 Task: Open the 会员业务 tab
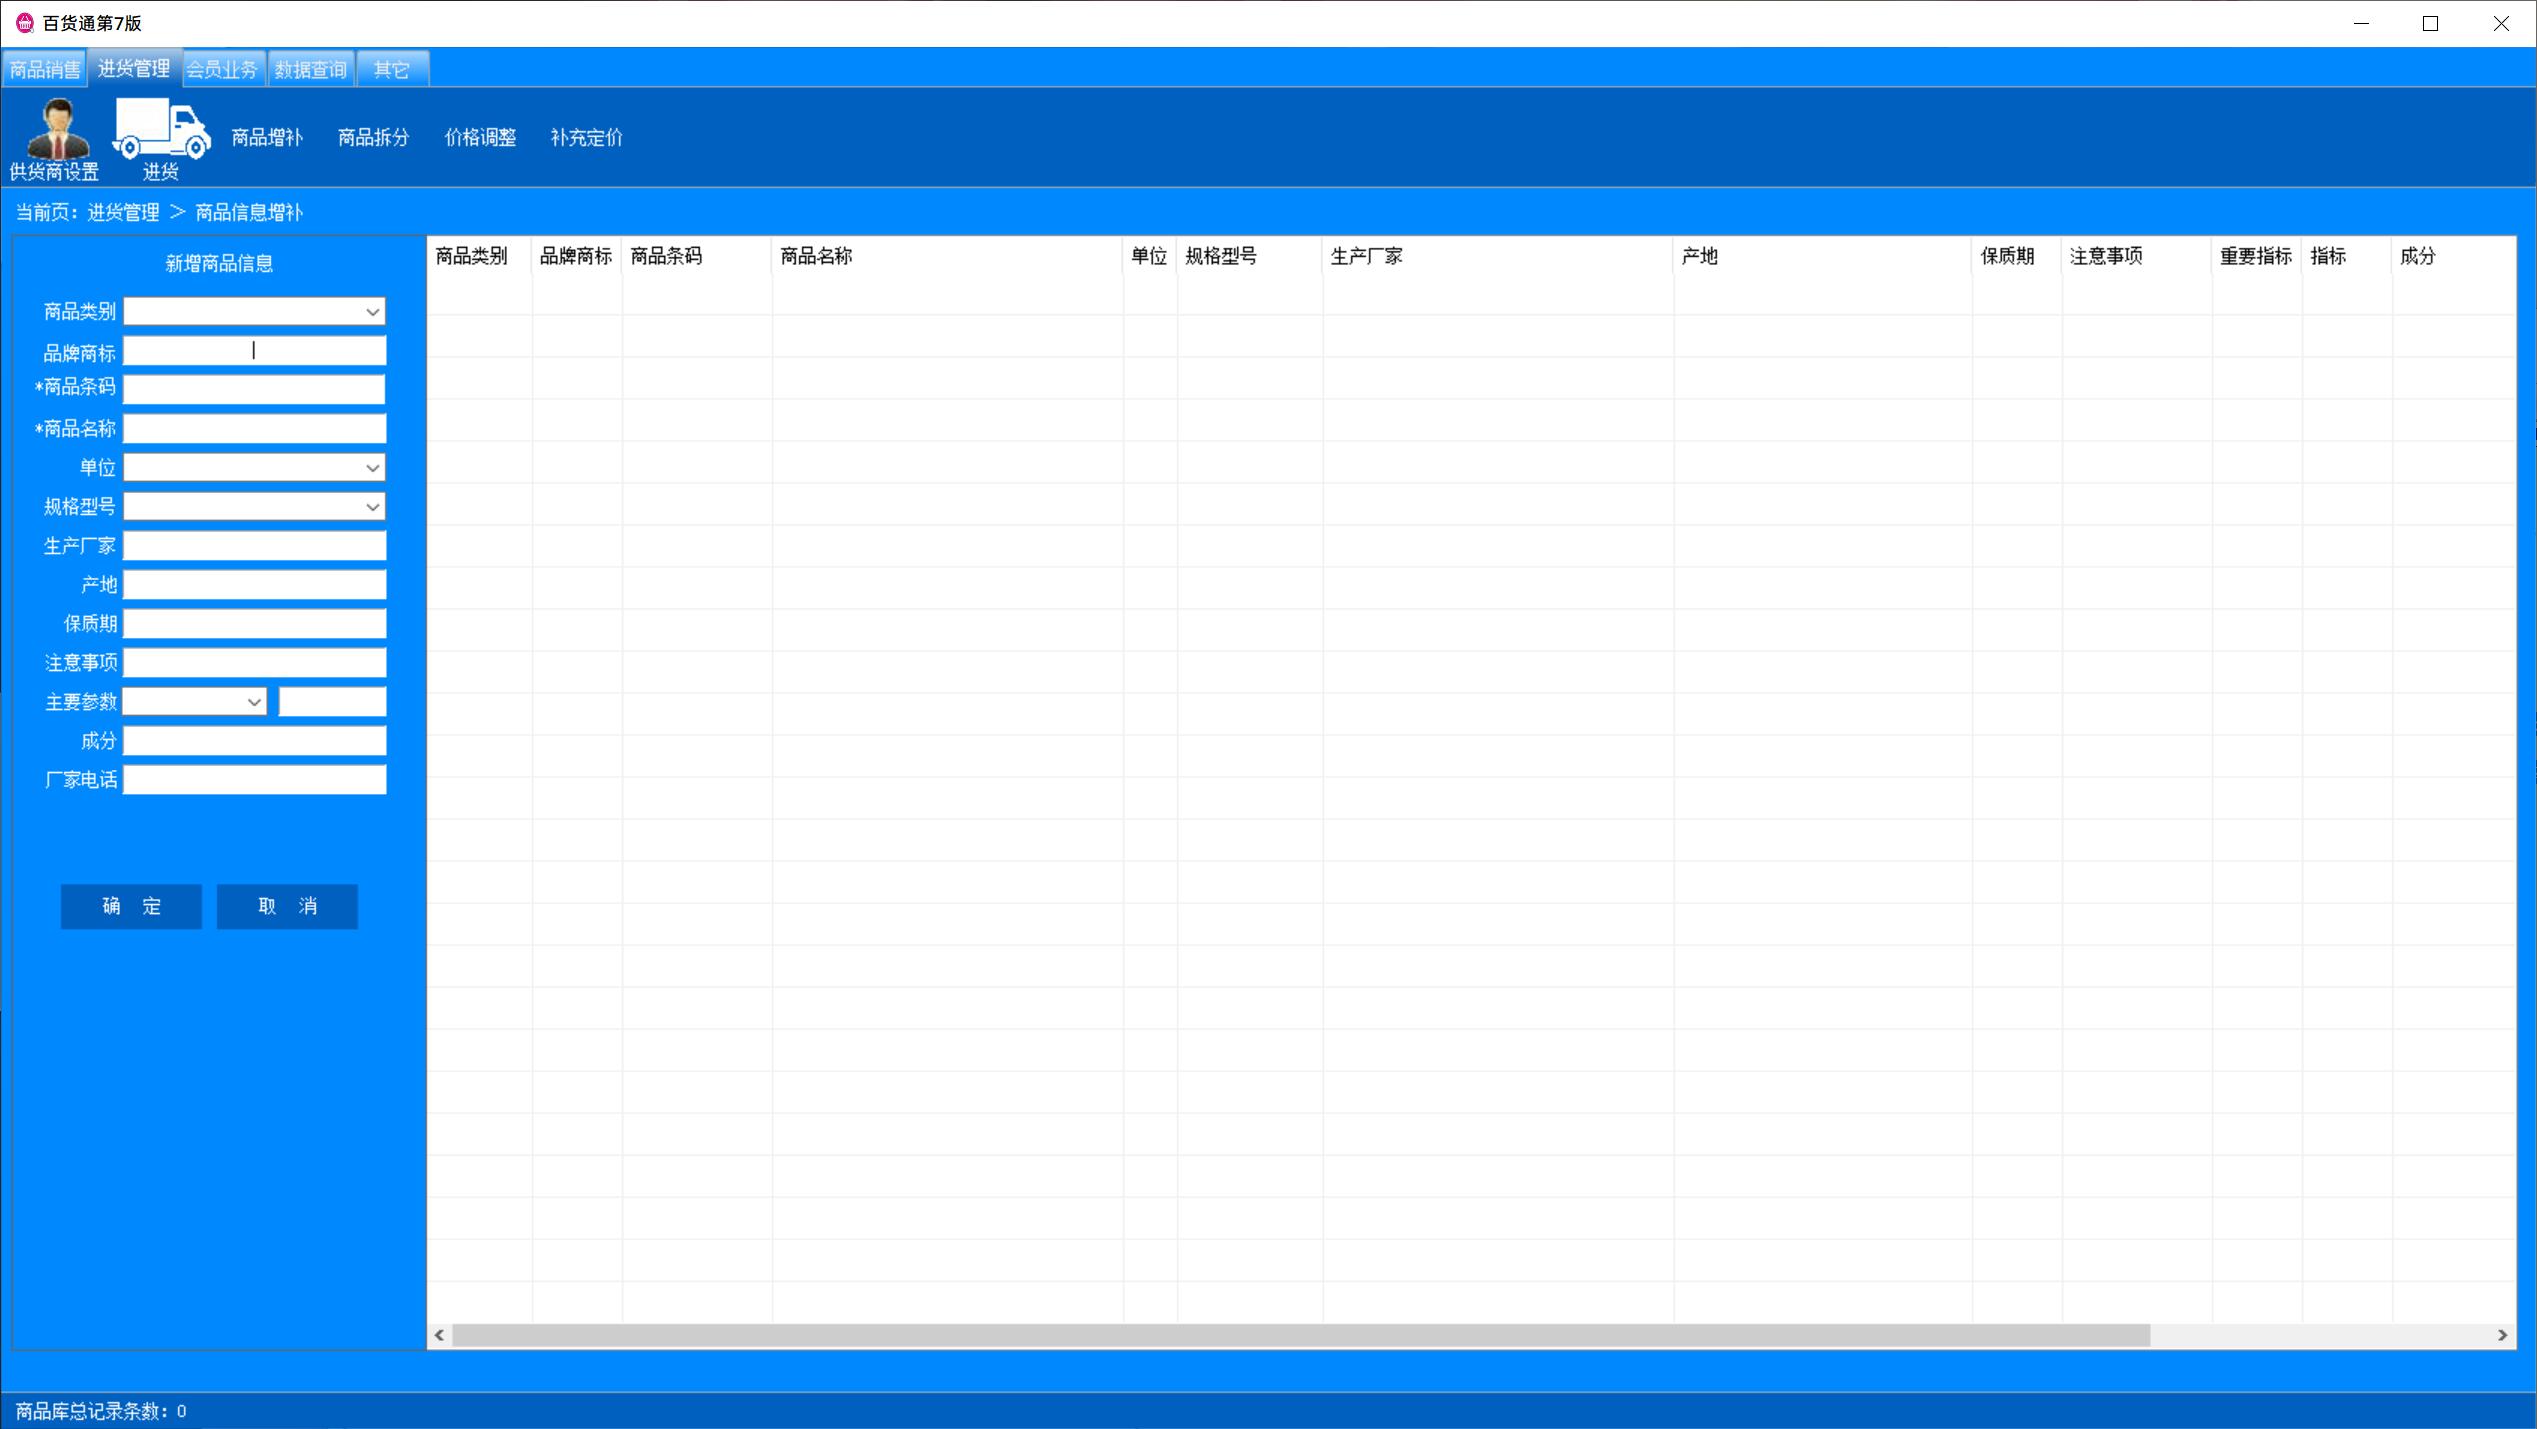tap(222, 69)
